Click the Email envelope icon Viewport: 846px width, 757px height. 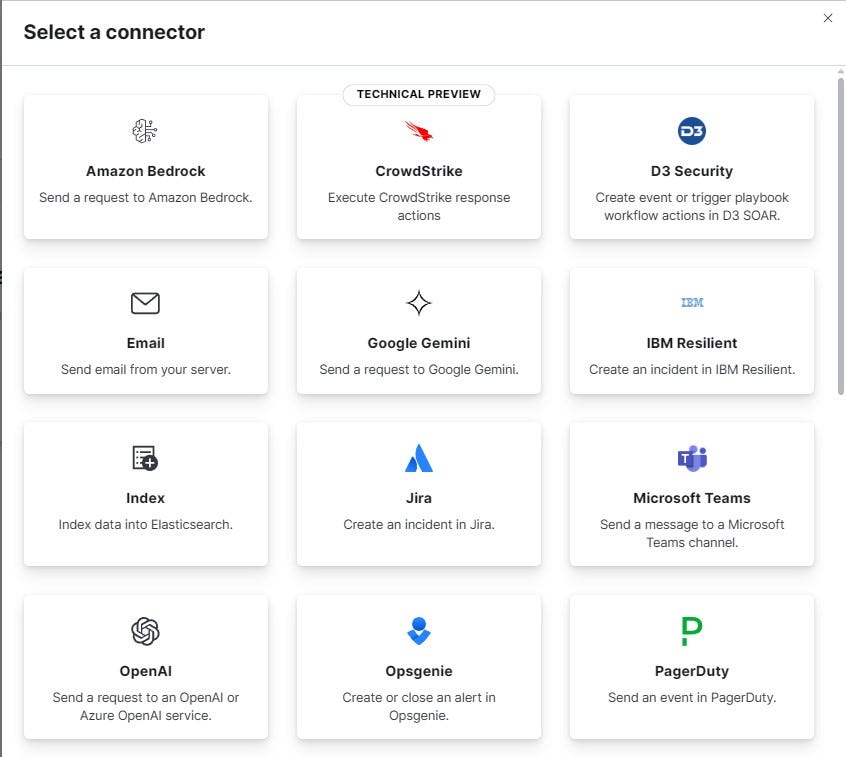(x=145, y=303)
